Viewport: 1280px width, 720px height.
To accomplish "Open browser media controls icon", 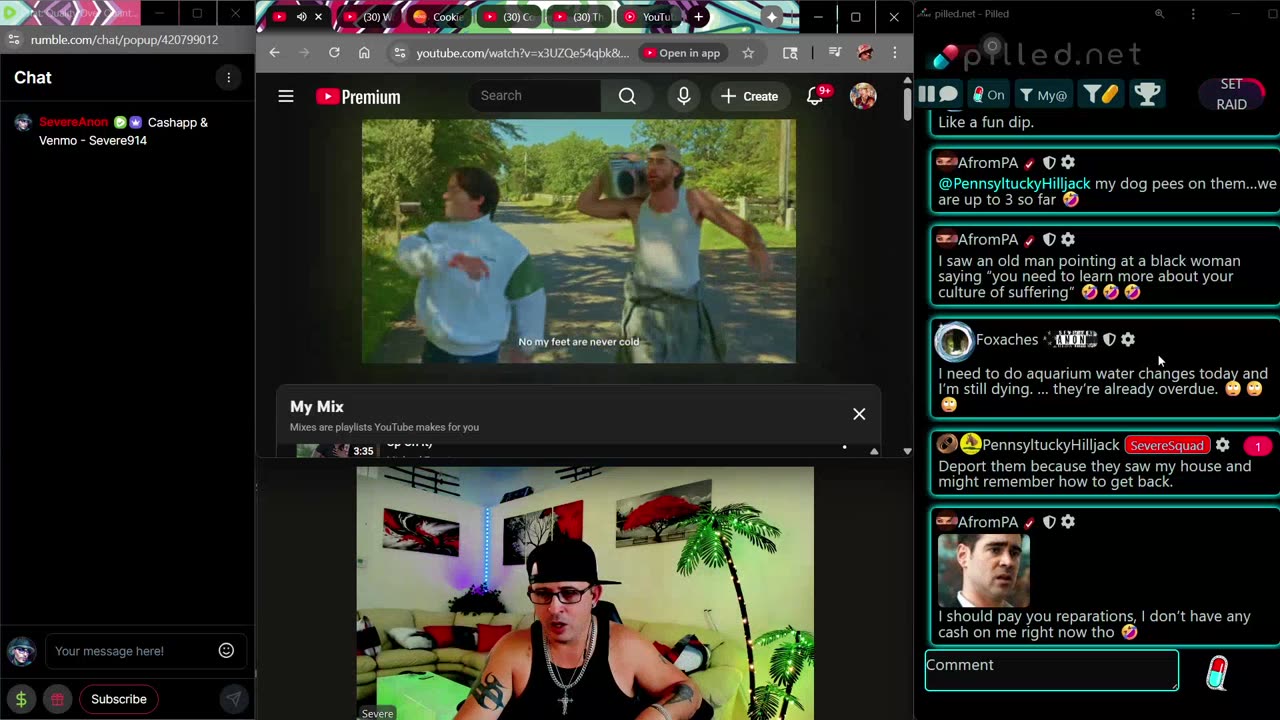I will tap(835, 53).
